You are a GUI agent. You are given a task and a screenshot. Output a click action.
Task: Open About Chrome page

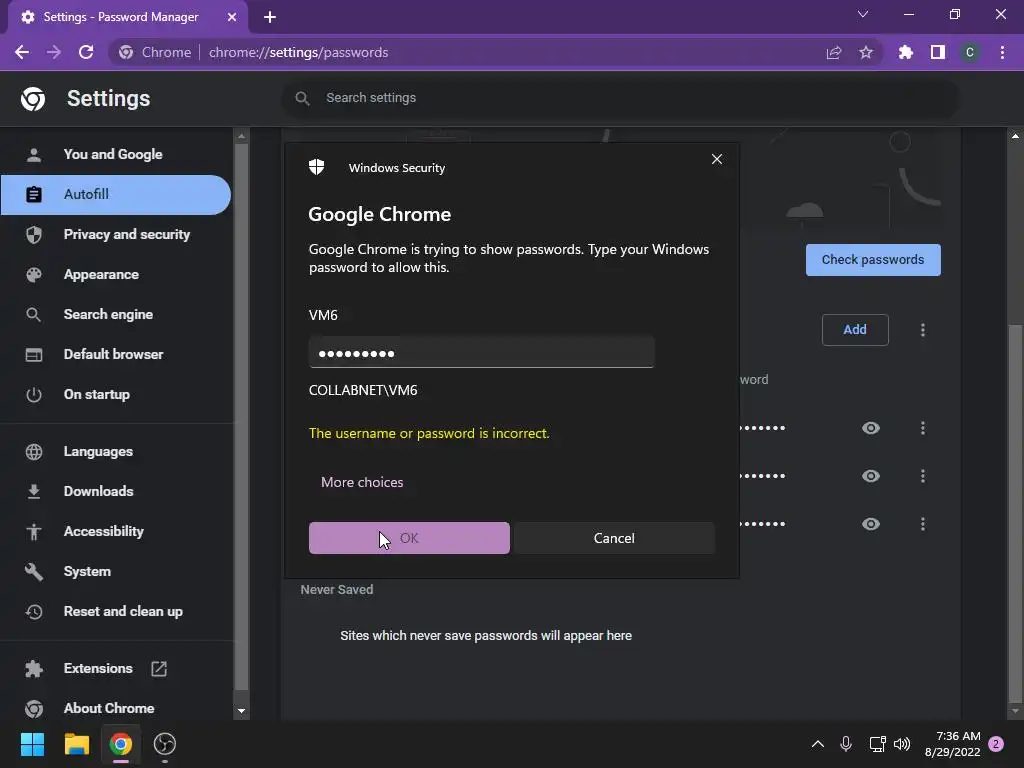tap(109, 708)
